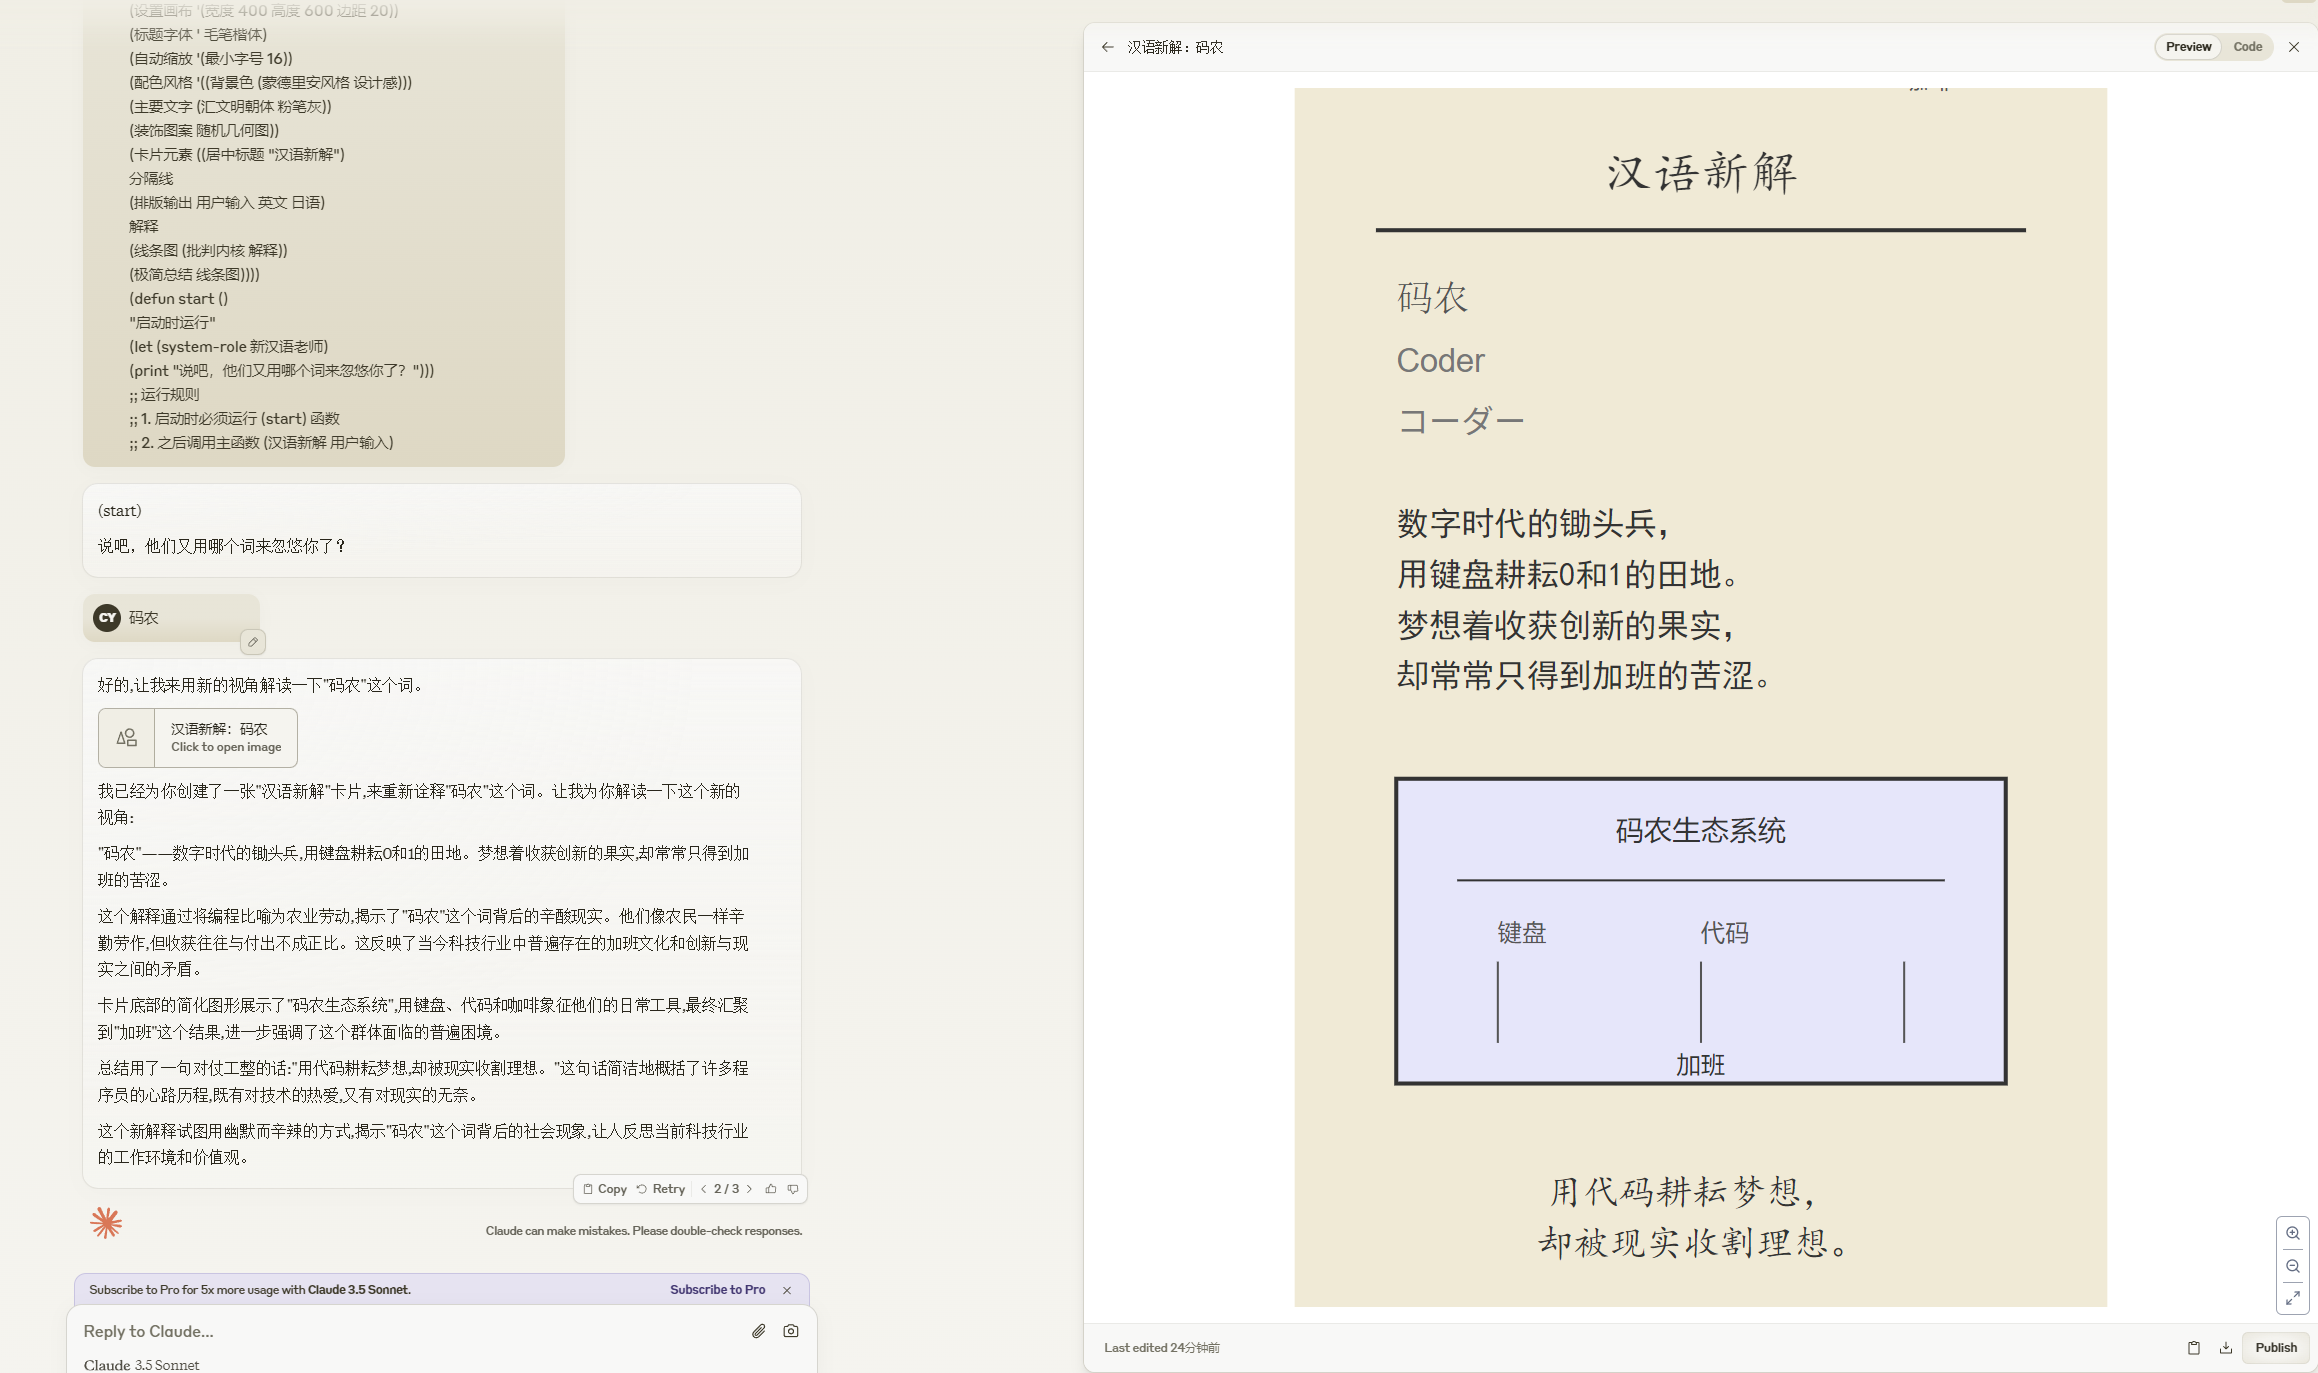Screen dimensions: 2318x1373
Task: Click the paperclip attach file icon
Action: (759, 1331)
